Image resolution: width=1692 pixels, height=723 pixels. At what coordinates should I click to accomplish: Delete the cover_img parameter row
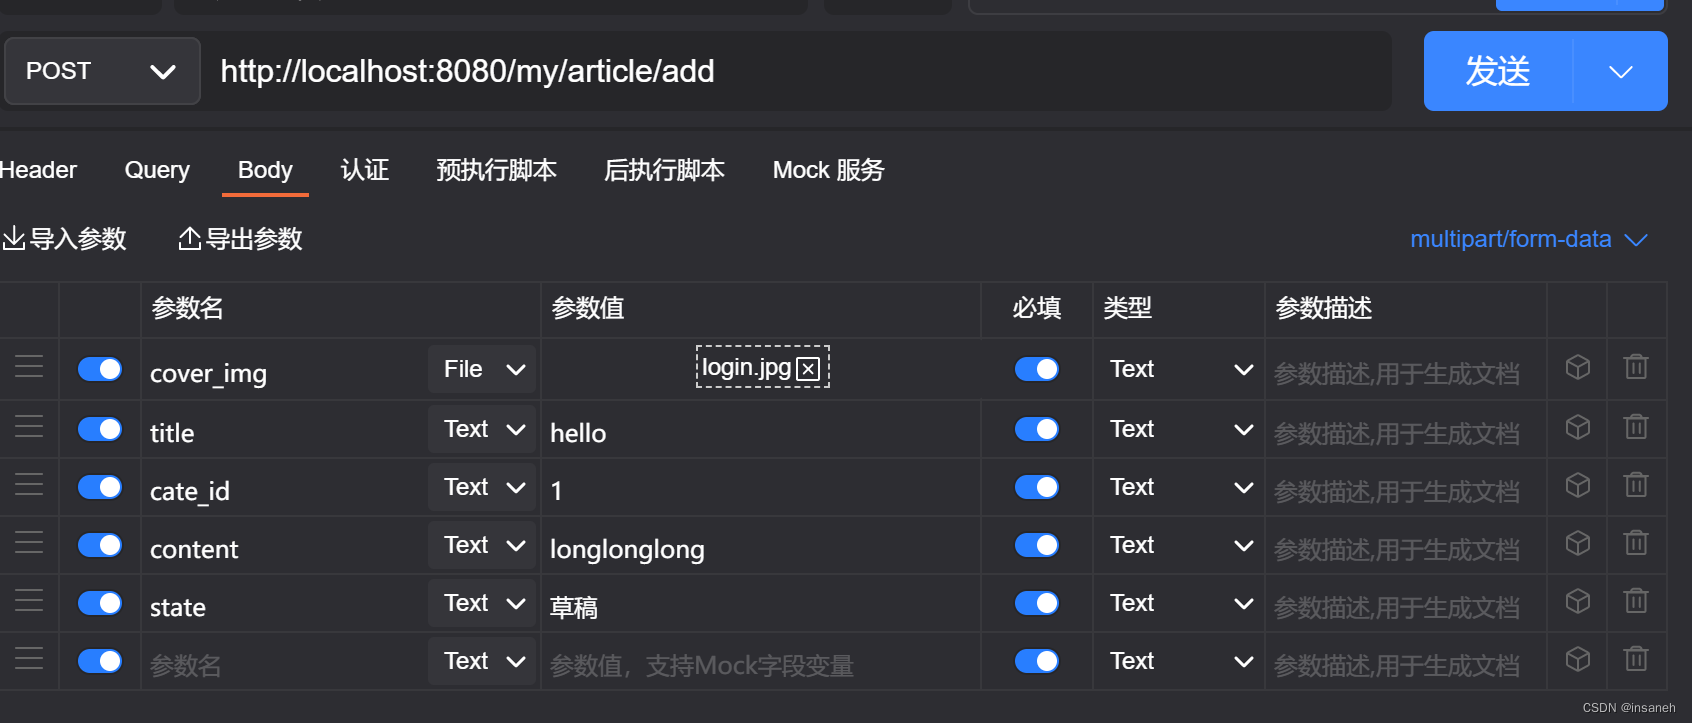1636,367
